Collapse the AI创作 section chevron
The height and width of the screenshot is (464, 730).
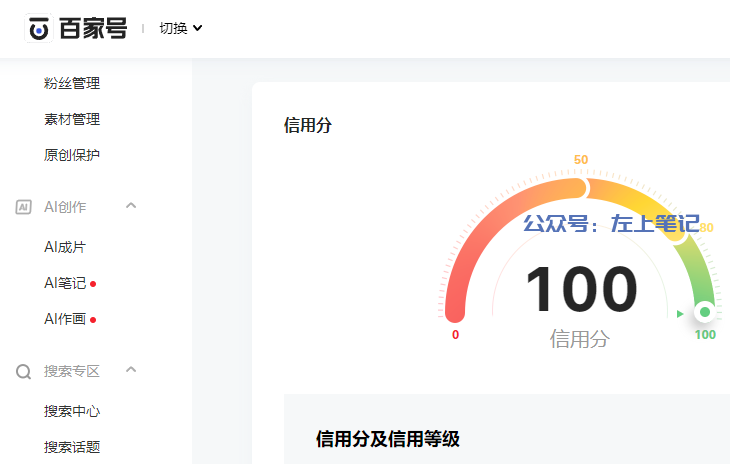point(131,205)
